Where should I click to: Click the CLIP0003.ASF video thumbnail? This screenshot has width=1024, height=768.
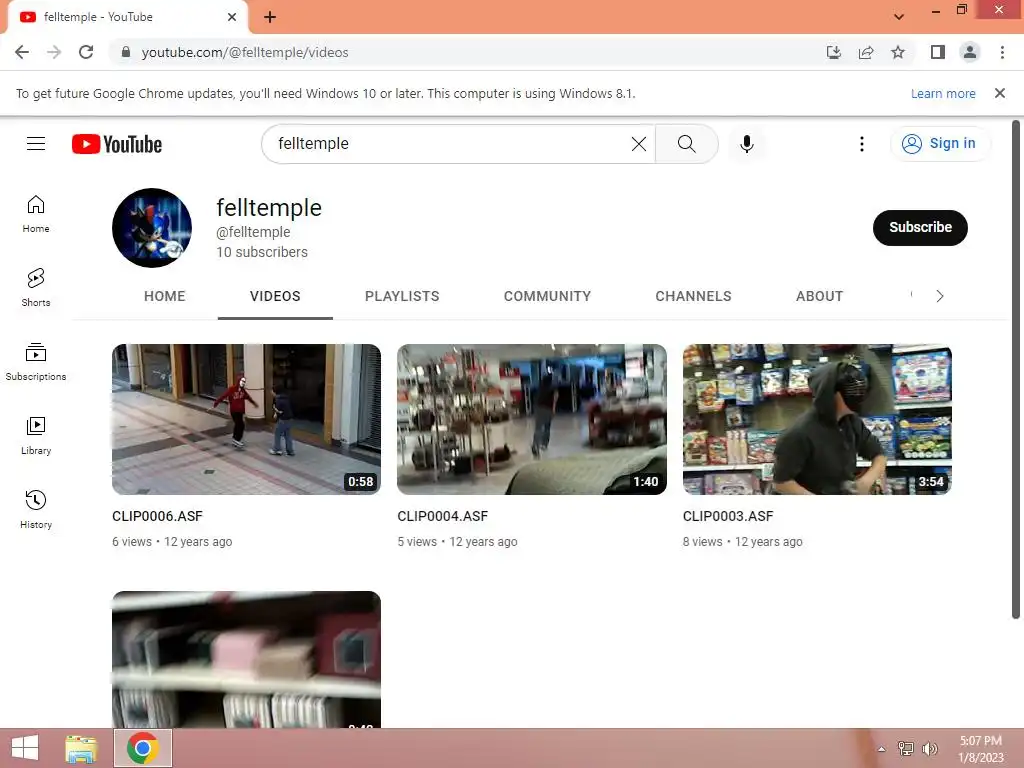pyautogui.click(x=817, y=419)
